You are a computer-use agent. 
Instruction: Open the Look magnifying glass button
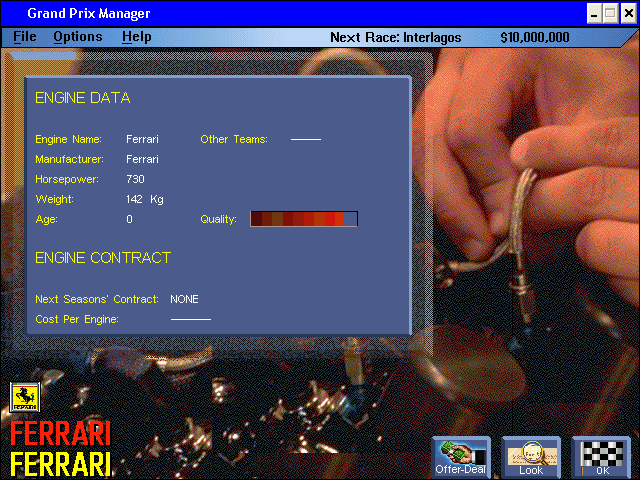pos(531,457)
